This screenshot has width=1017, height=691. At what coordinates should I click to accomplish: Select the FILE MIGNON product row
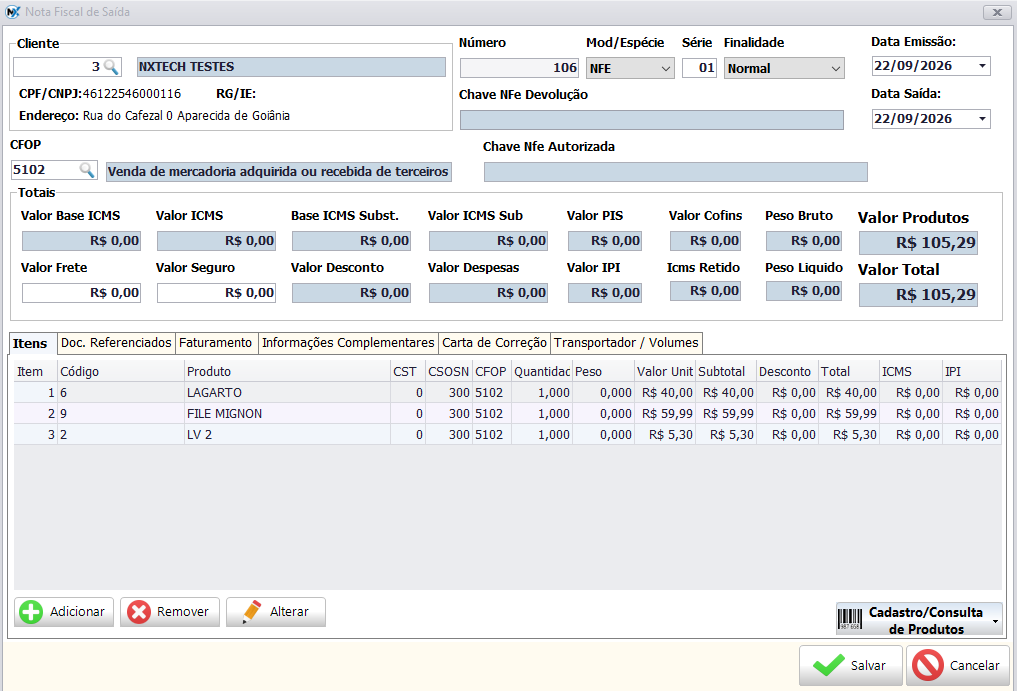[x=507, y=413]
